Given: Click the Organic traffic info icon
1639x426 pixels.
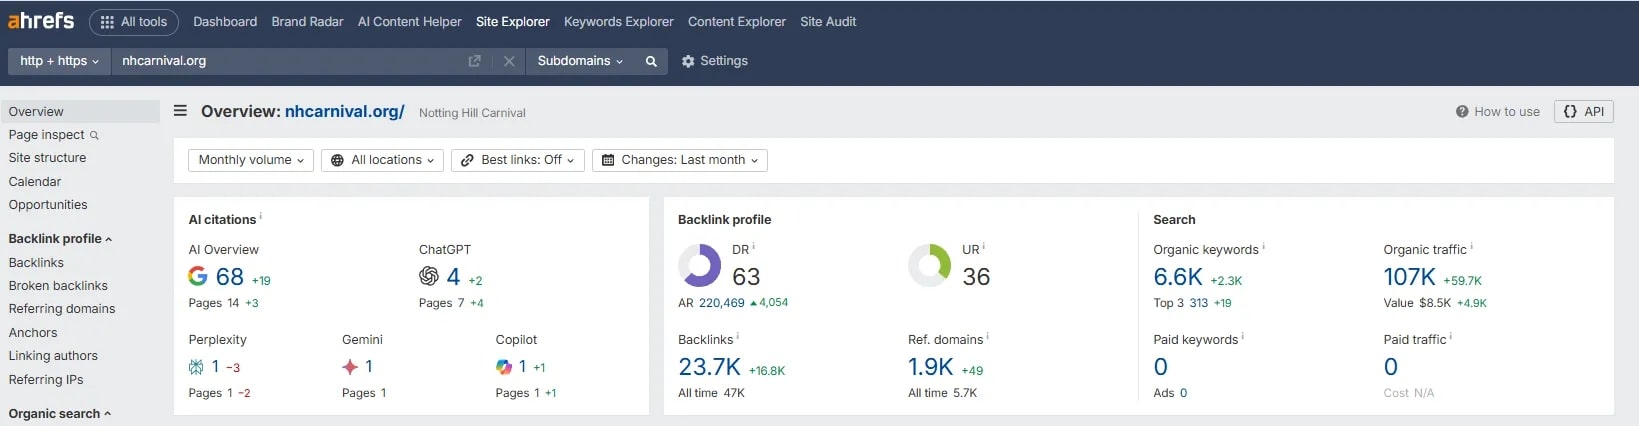Looking at the screenshot, I should coord(1472,246).
